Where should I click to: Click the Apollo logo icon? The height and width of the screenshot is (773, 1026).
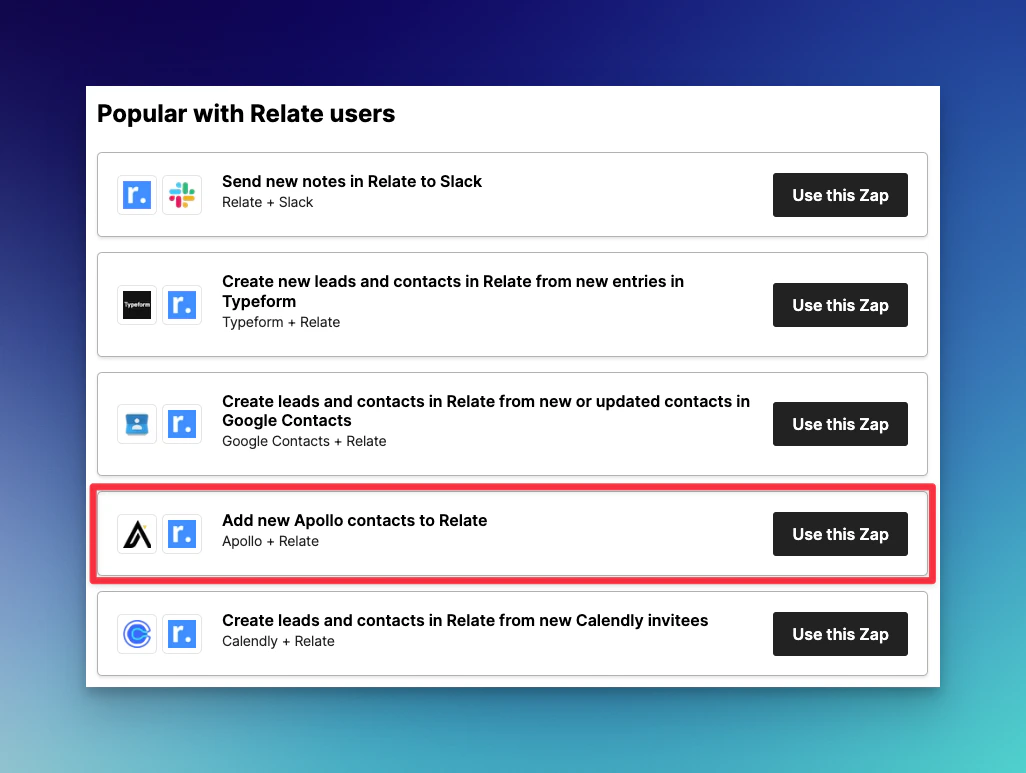coord(137,534)
